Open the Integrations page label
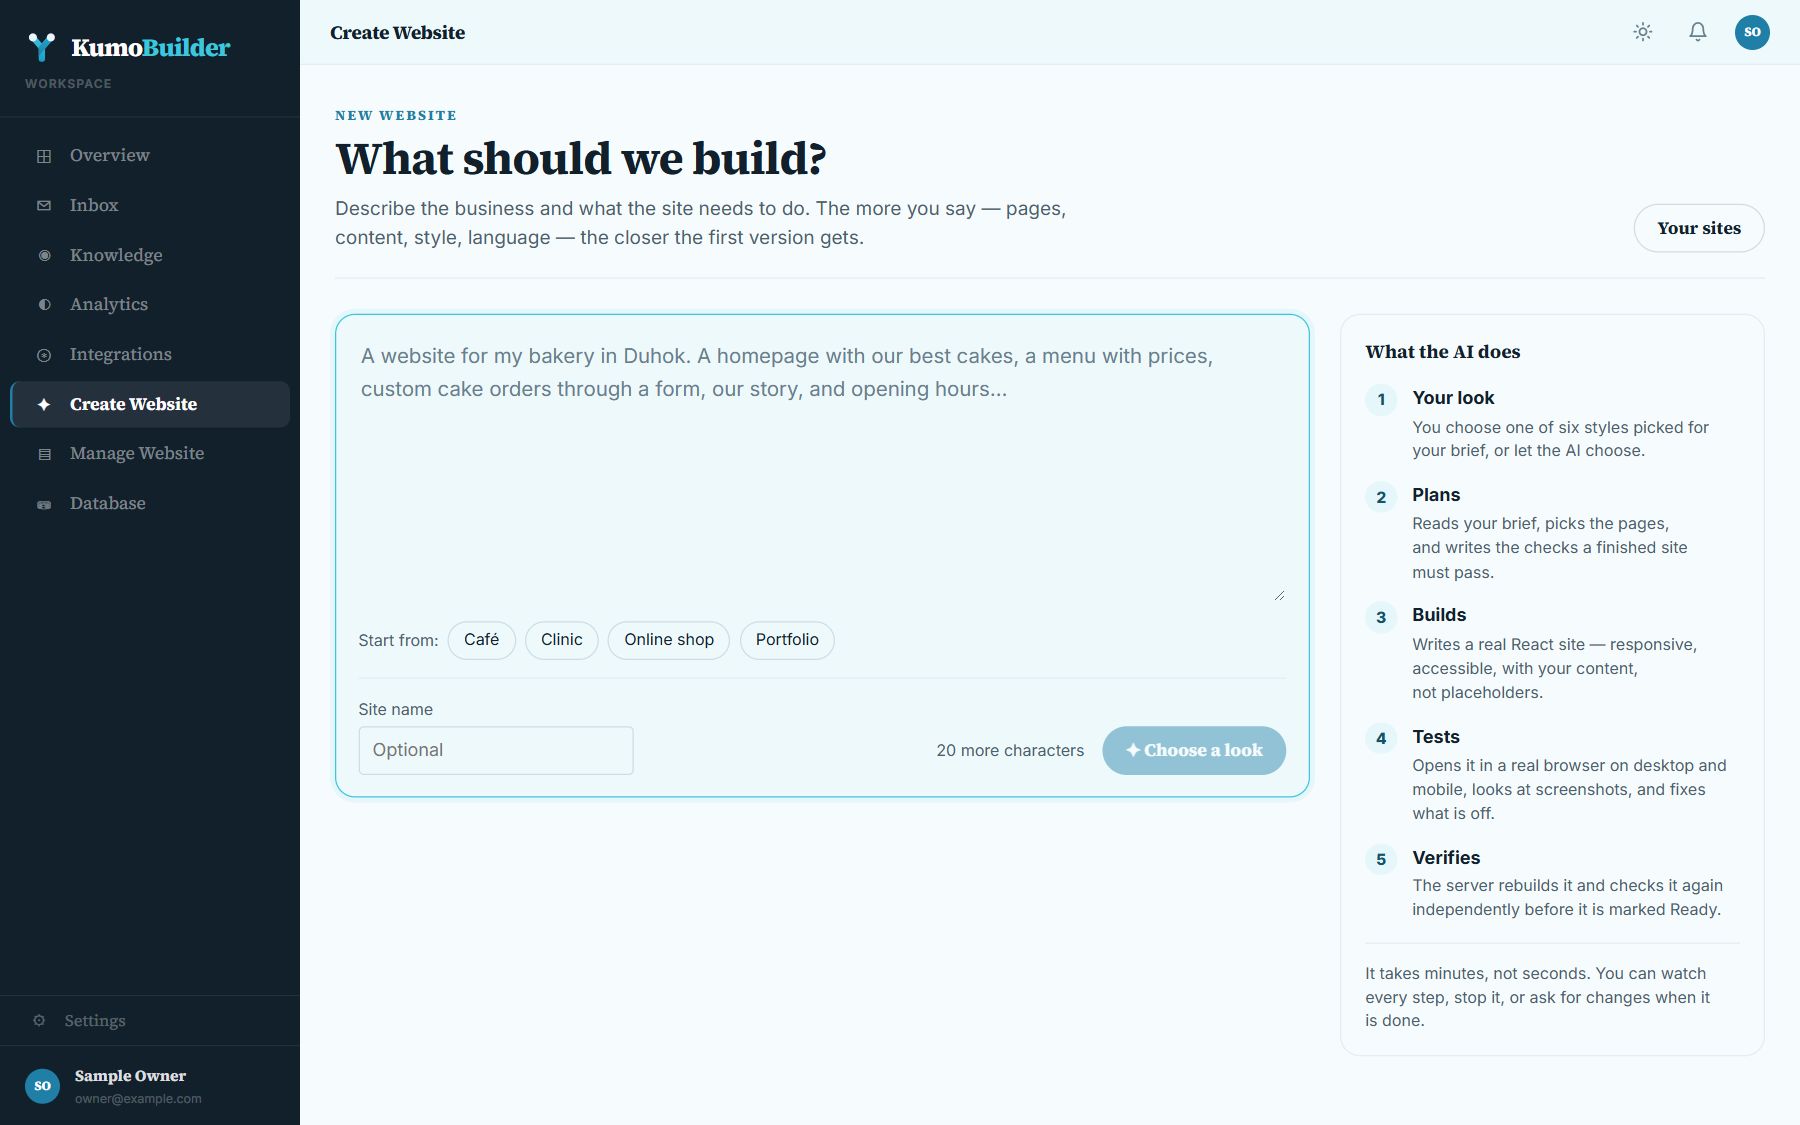 tap(121, 354)
